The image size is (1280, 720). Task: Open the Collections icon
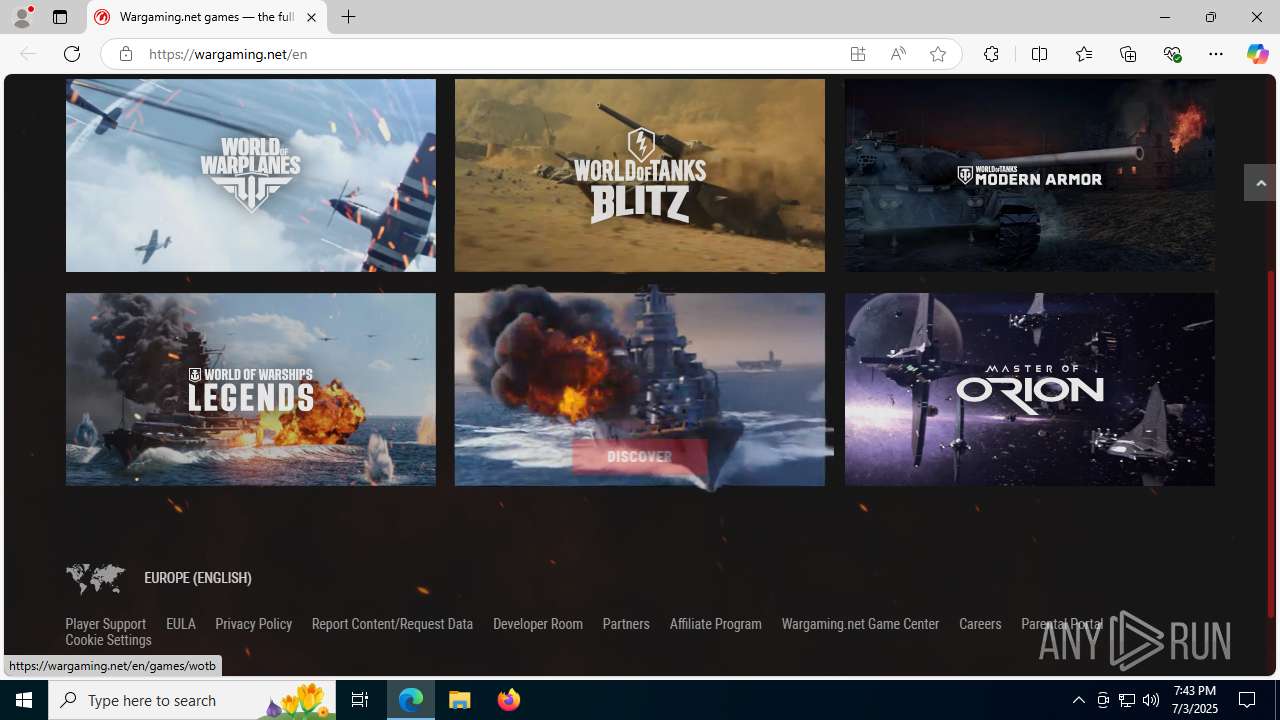tap(1128, 54)
